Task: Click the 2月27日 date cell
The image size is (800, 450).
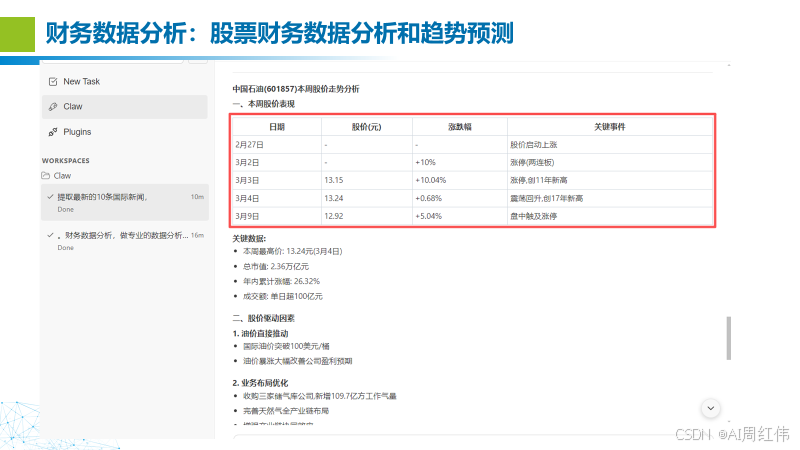Action: point(277,145)
